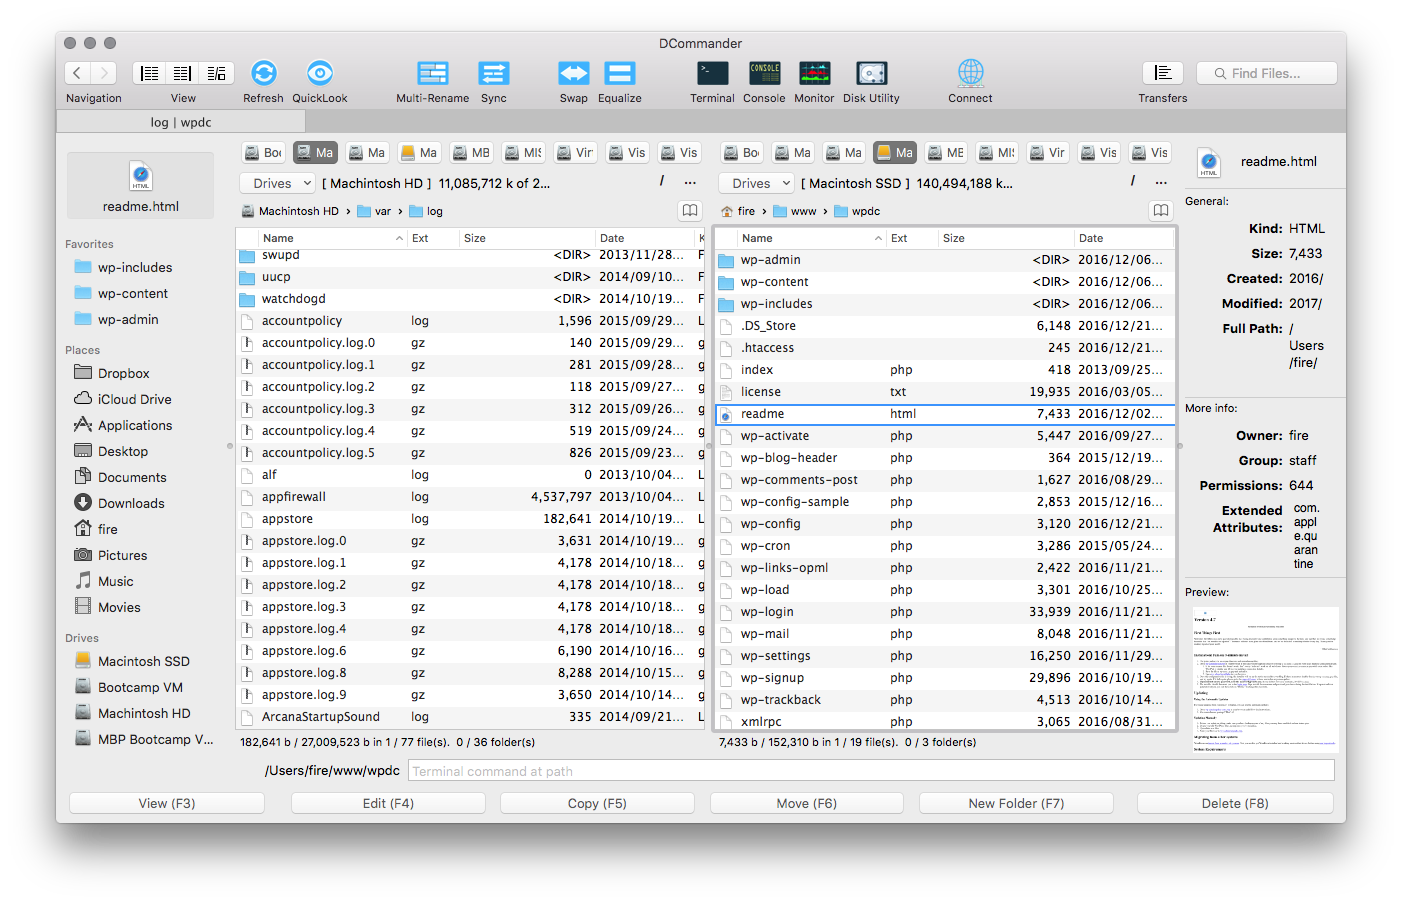Open Music in the sidebar
The image size is (1402, 903).
tap(116, 581)
